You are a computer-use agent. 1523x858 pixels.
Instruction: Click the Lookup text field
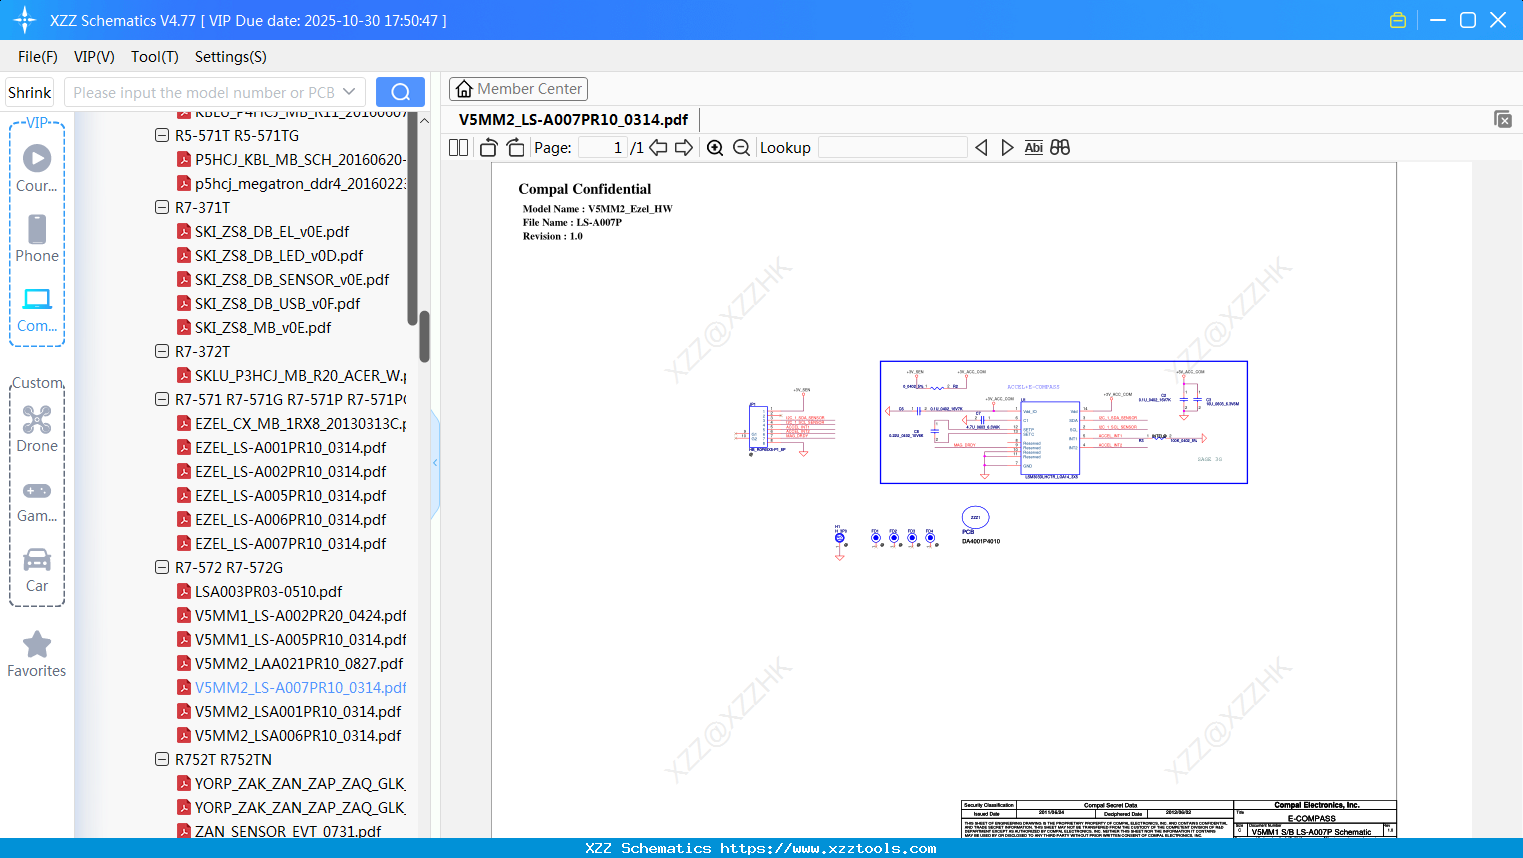pos(893,148)
